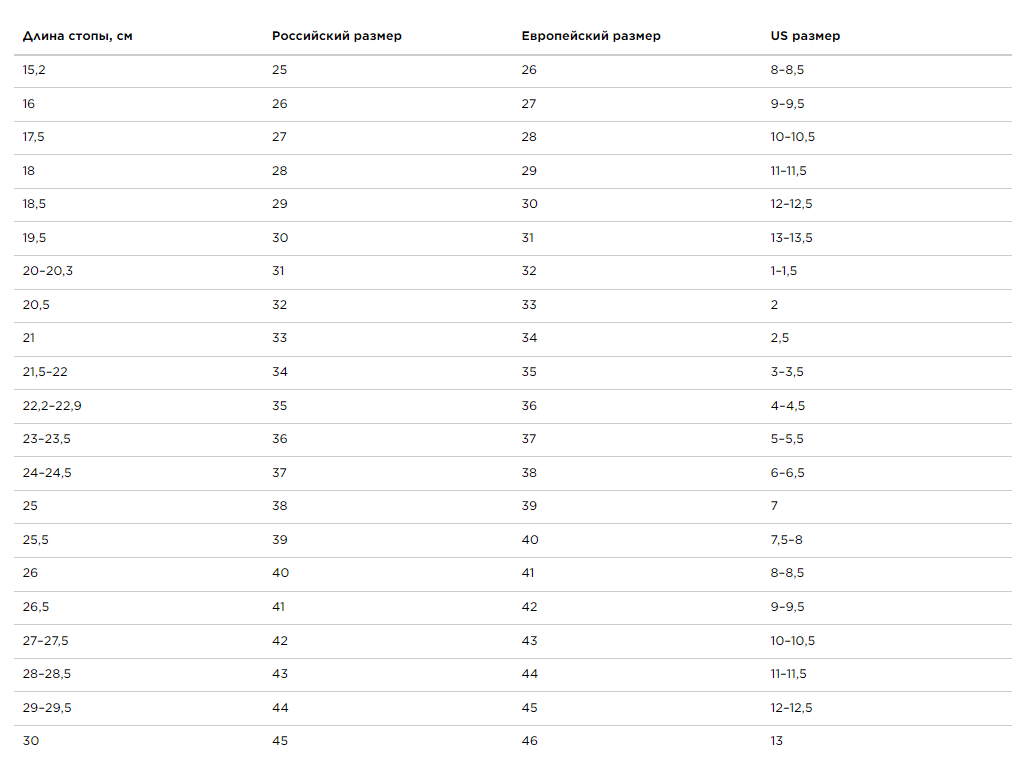Click the 'Длина стопы, см' column header
The width and height of the screenshot is (1027, 769).
click(x=77, y=36)
